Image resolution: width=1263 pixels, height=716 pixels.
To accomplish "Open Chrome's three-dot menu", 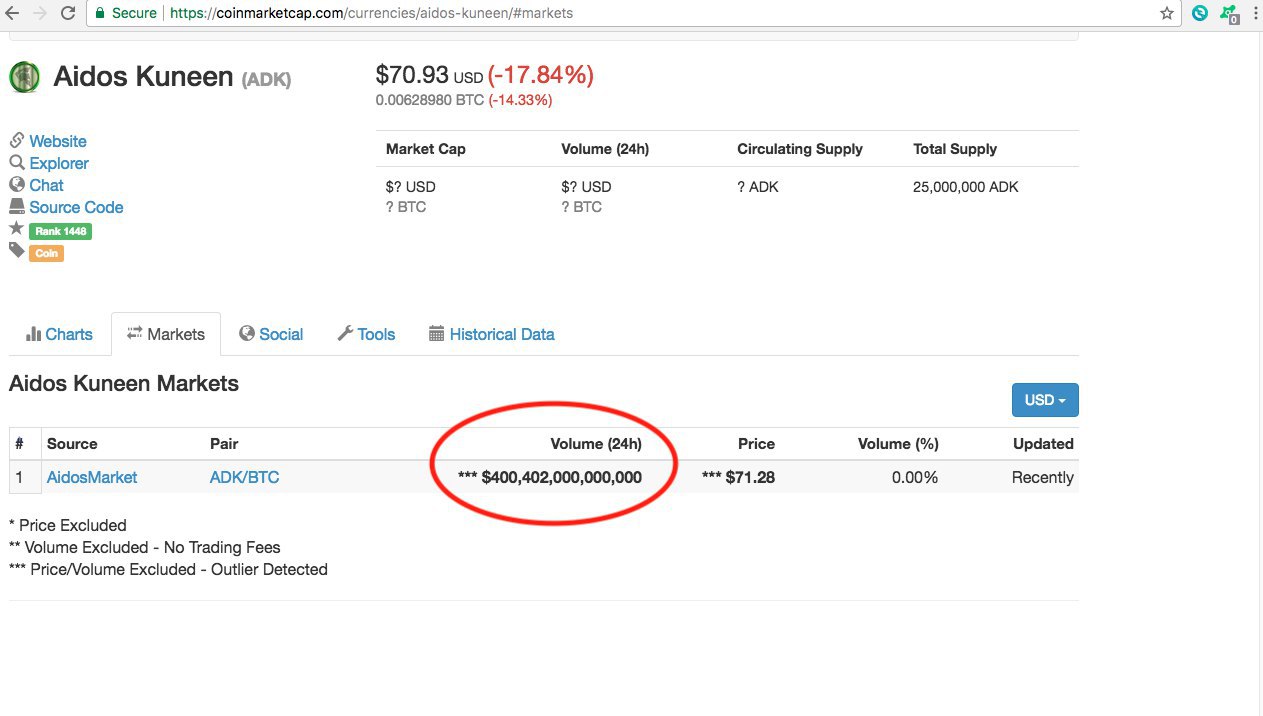I will pos(1255,14).
